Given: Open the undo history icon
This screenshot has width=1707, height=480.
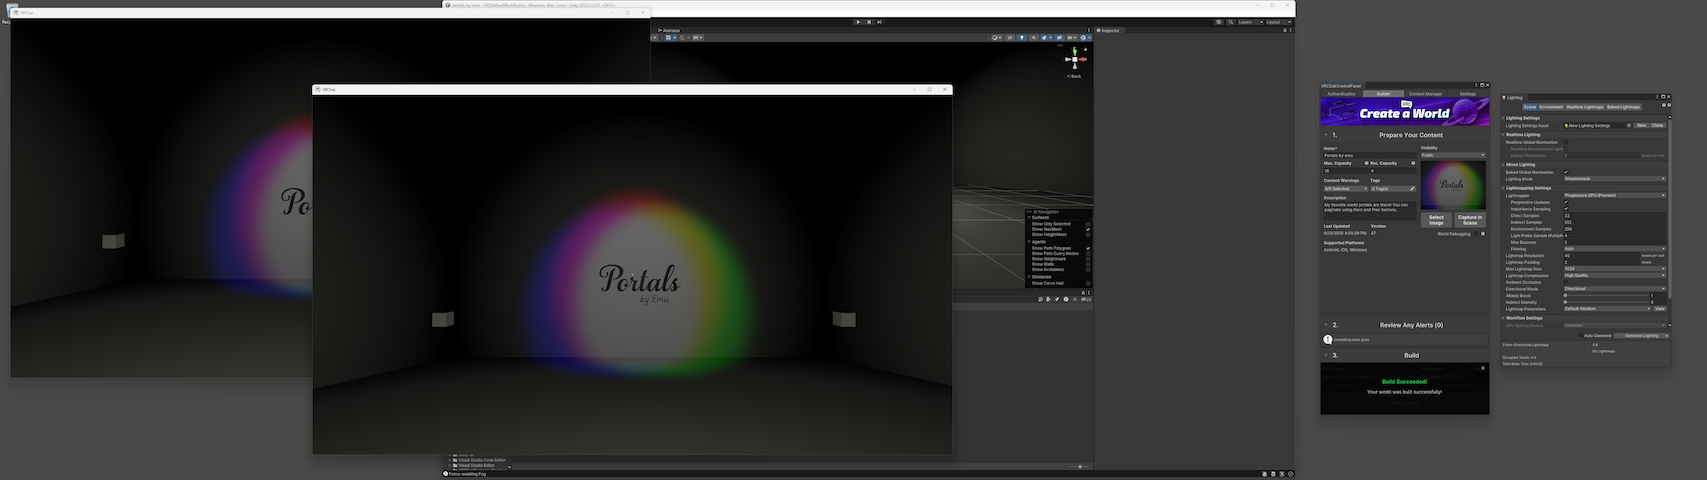Looking at the screenshot, I should pos(1218,22).
